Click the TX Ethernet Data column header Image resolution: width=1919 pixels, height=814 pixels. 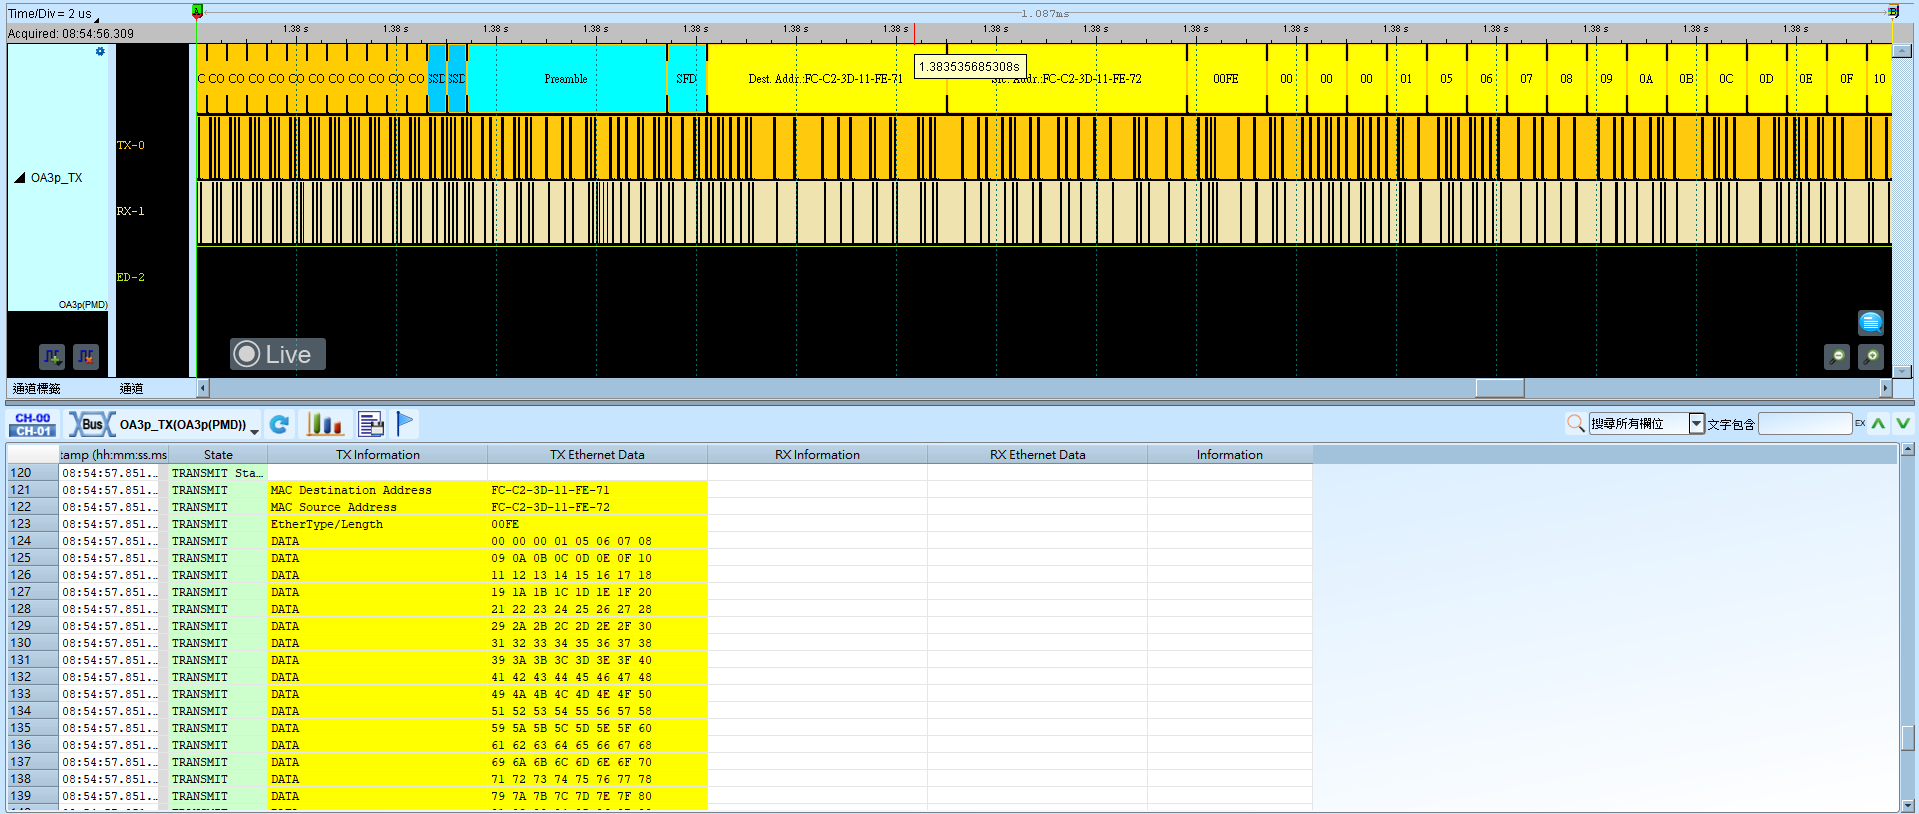click(x=598, y=455)
